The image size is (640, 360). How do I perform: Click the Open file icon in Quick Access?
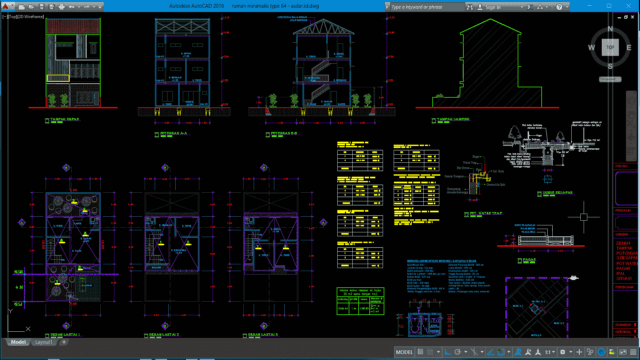[31, 7]
